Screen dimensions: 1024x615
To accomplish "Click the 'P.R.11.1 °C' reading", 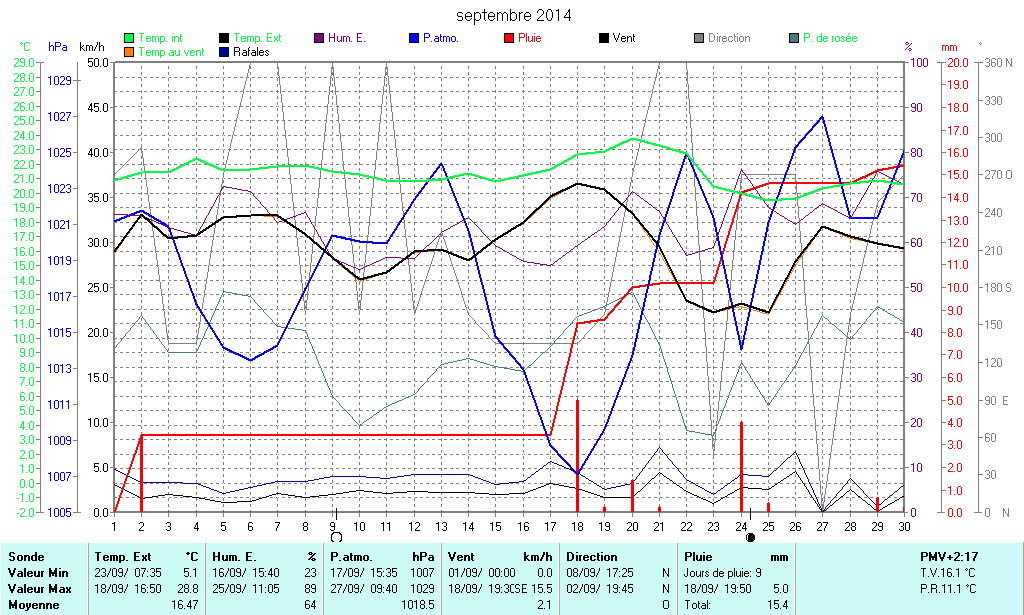I will (947, 589).
